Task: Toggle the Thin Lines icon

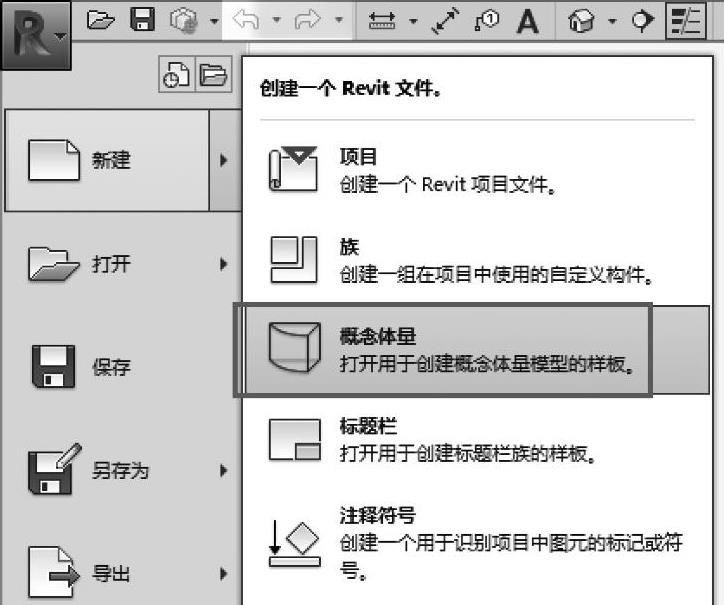Action: click(x=686, y=21)
